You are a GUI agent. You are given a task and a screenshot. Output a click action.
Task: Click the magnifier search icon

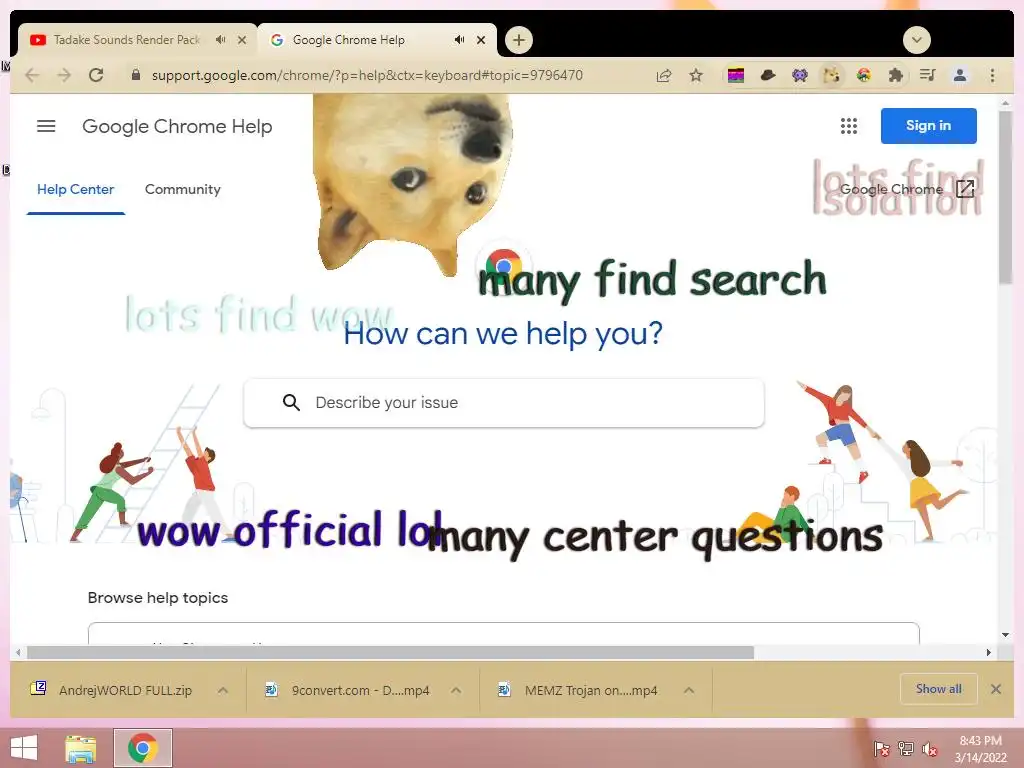pyautogui.click(x=291, y=403)
